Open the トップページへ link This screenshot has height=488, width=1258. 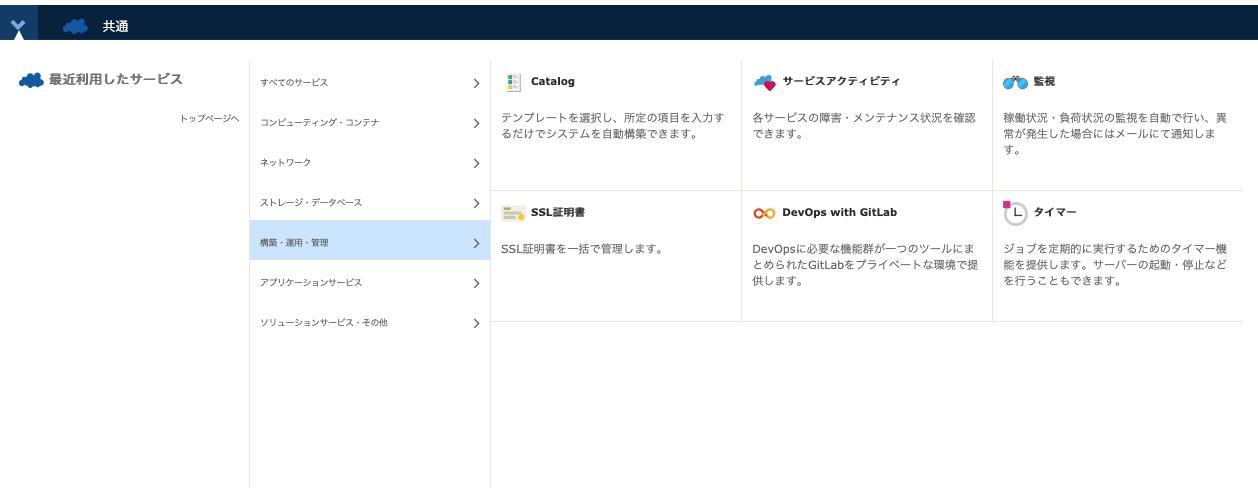(209, 118)
